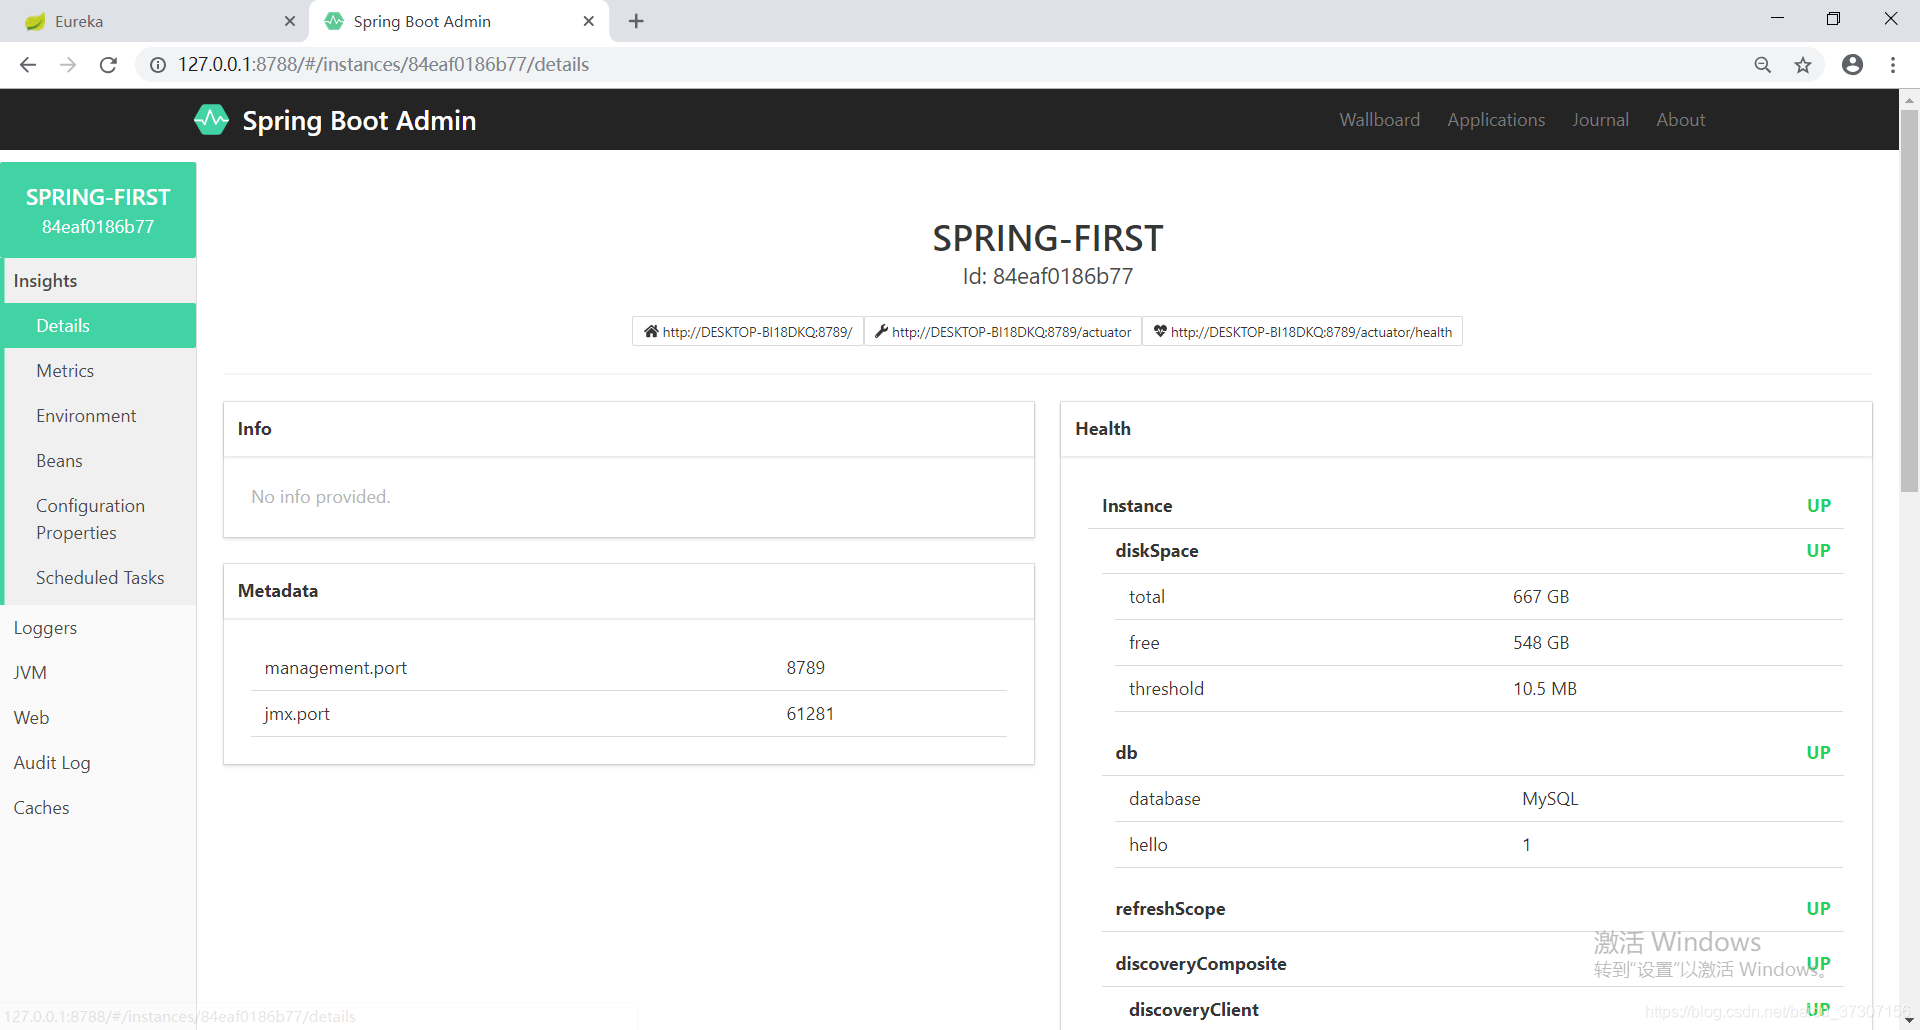Click the Health panel header
This screenshot has width=1920, height=1030.
coord(1466,429)
